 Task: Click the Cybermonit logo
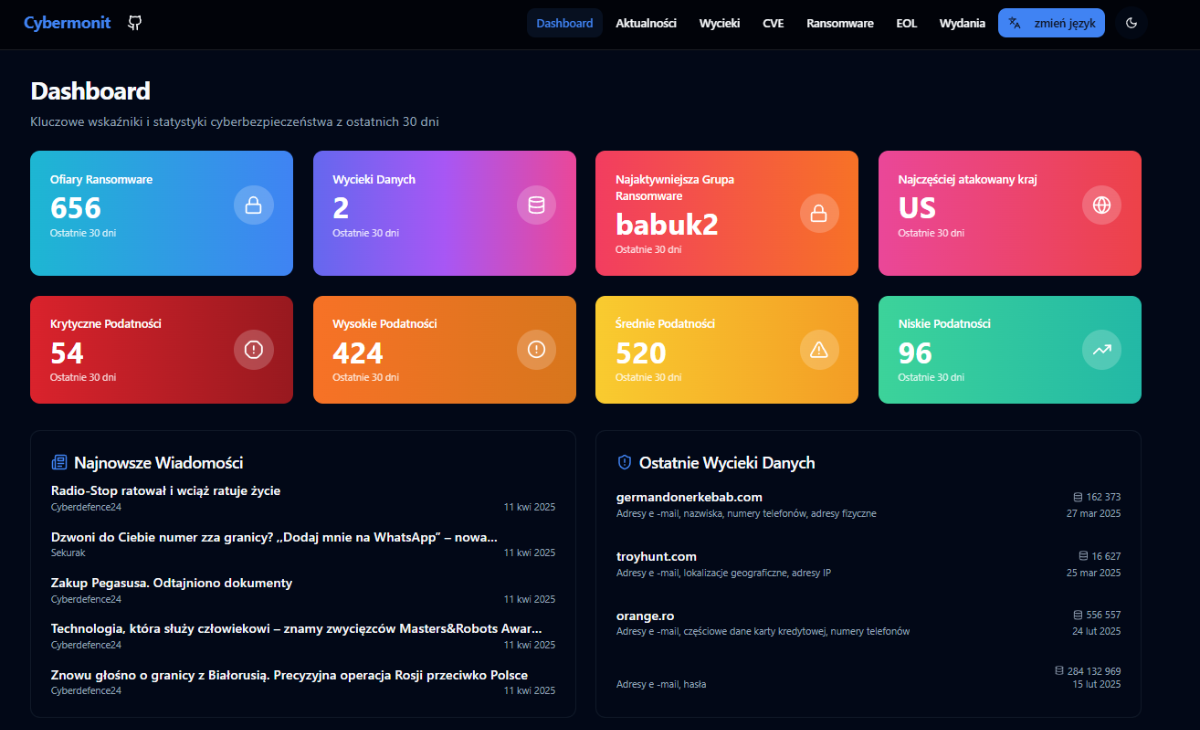[67, 22]
